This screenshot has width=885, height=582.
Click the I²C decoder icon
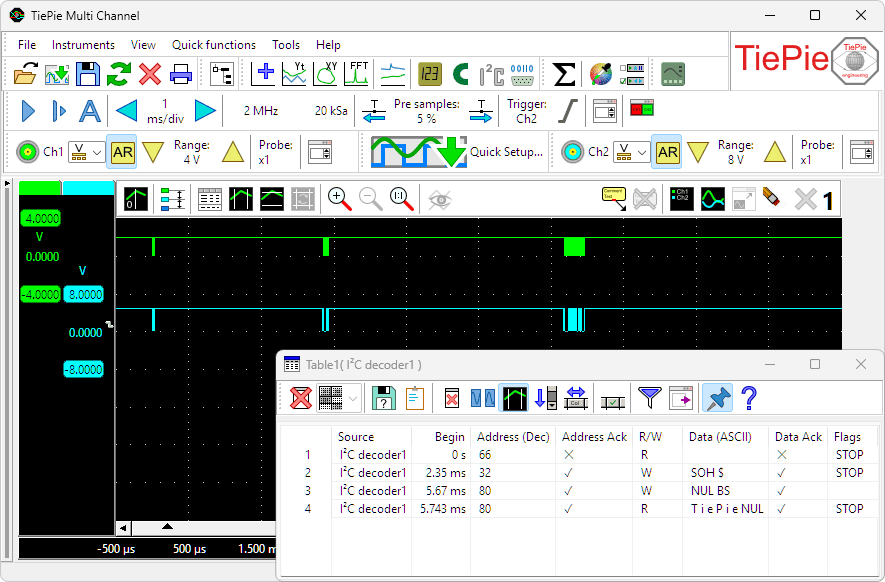492,74
